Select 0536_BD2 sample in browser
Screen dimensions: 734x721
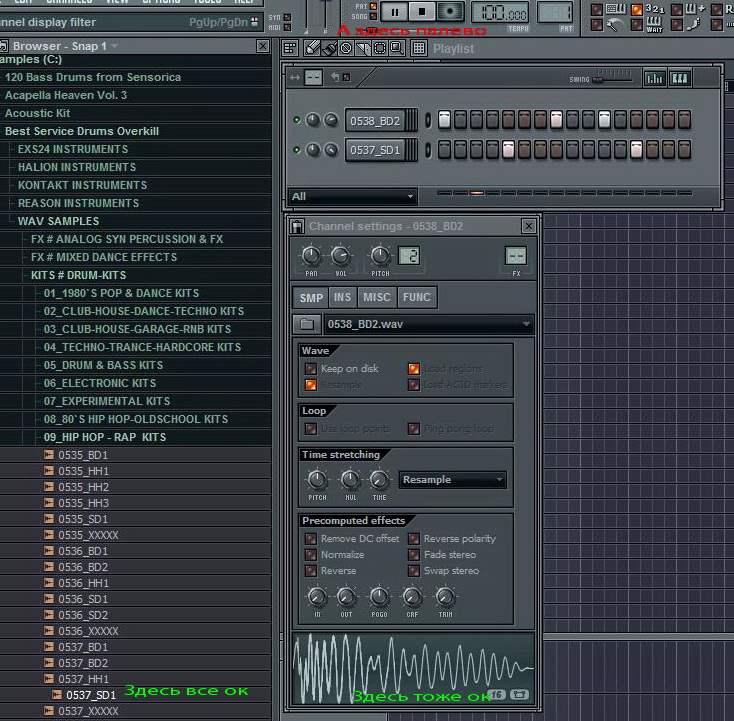83,567
